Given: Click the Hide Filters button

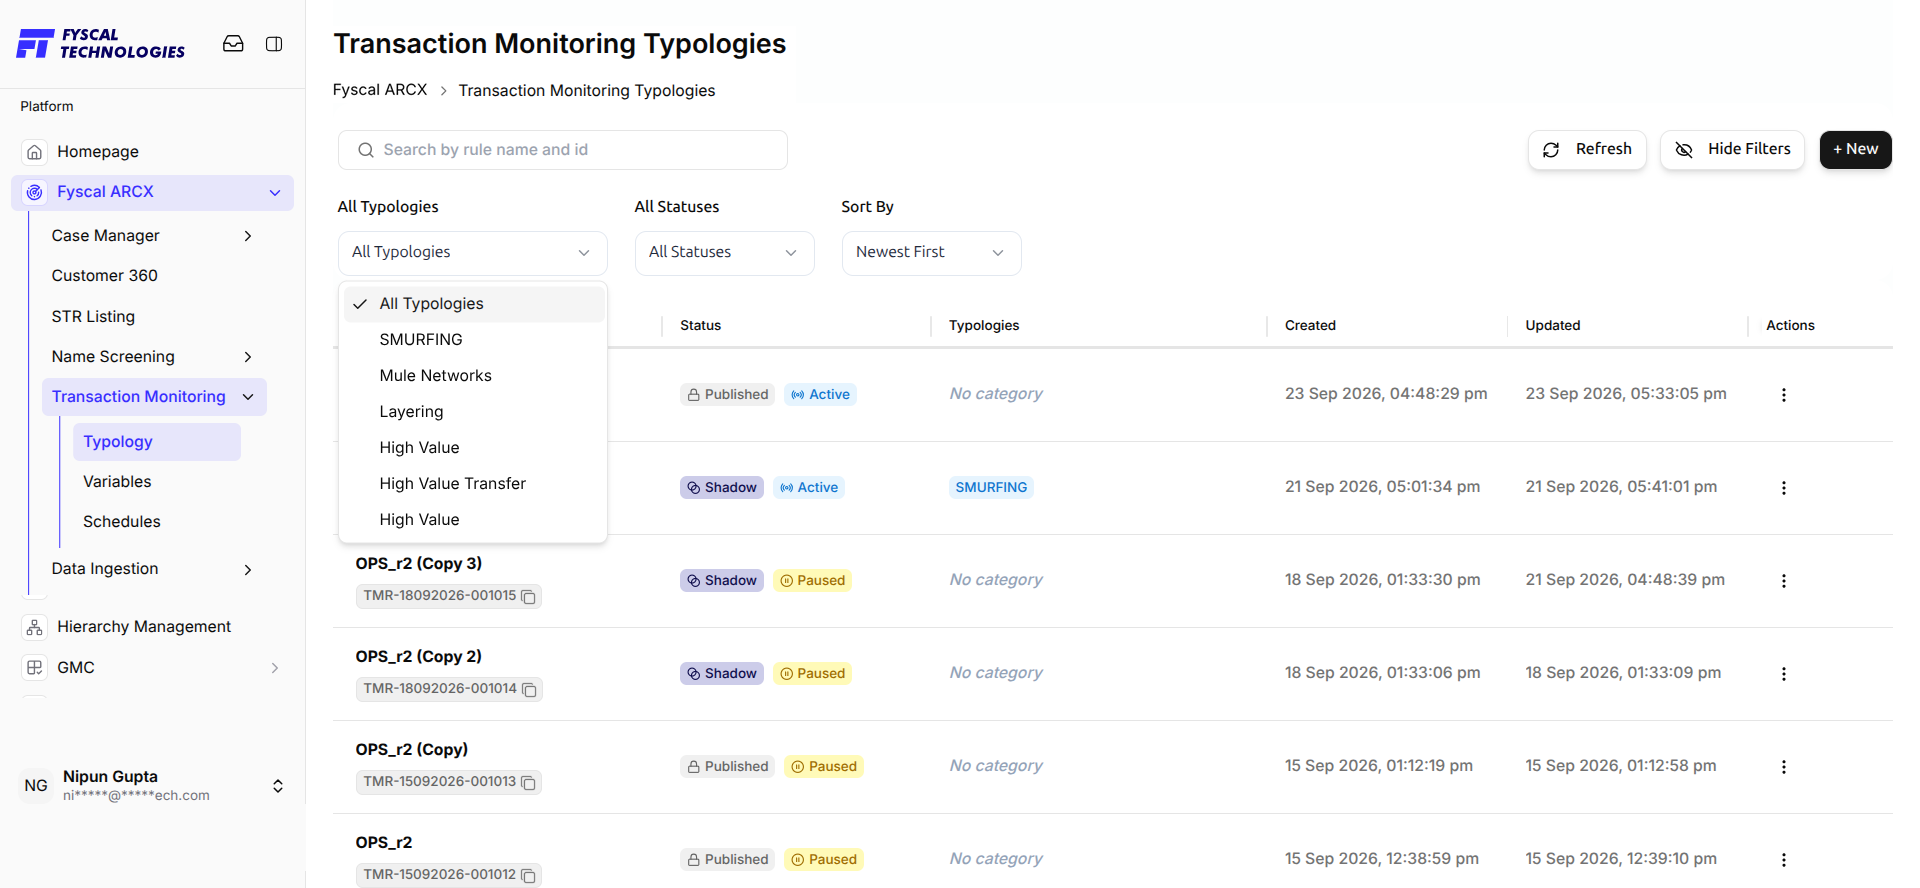Looking at the screenshot, I should pyautogui.click(x=1732, y=150).
